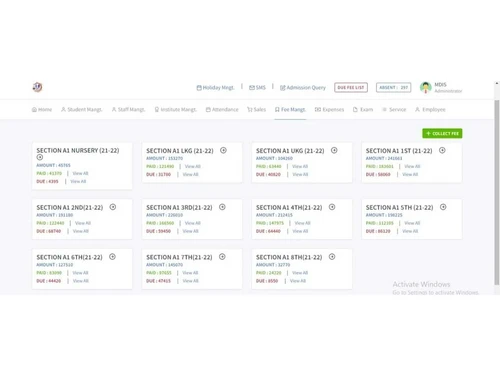View all paid fees for Nursery section
Screen dimensions: 500x375
pos(80,173)
